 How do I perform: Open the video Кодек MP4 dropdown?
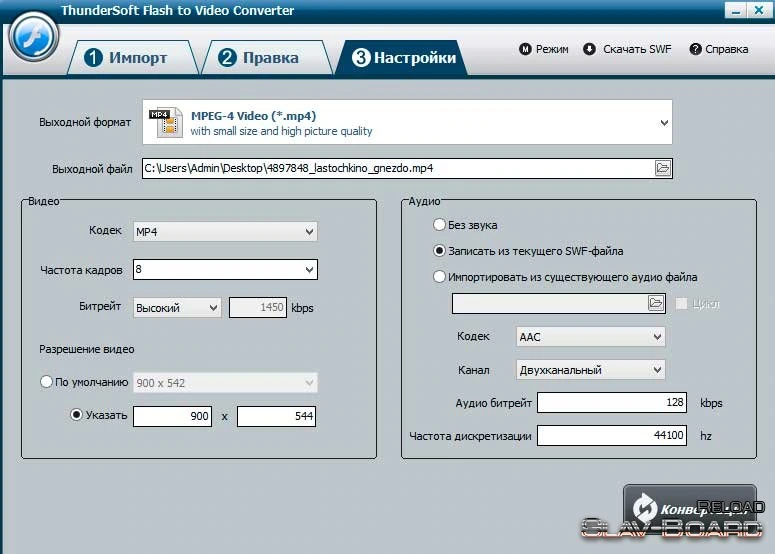click(x=225, y=231)
